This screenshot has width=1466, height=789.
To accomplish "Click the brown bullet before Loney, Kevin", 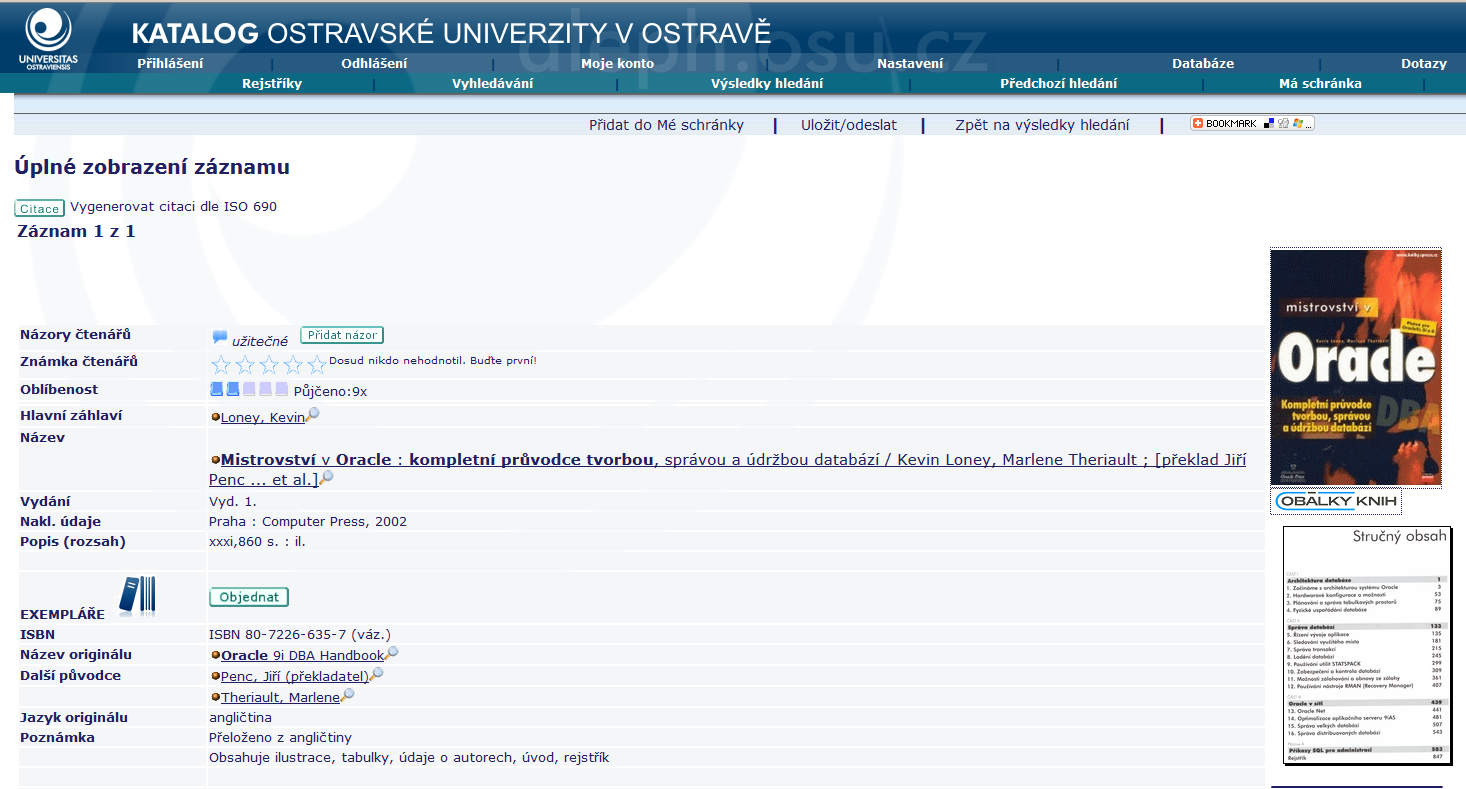I will point(215,418).
